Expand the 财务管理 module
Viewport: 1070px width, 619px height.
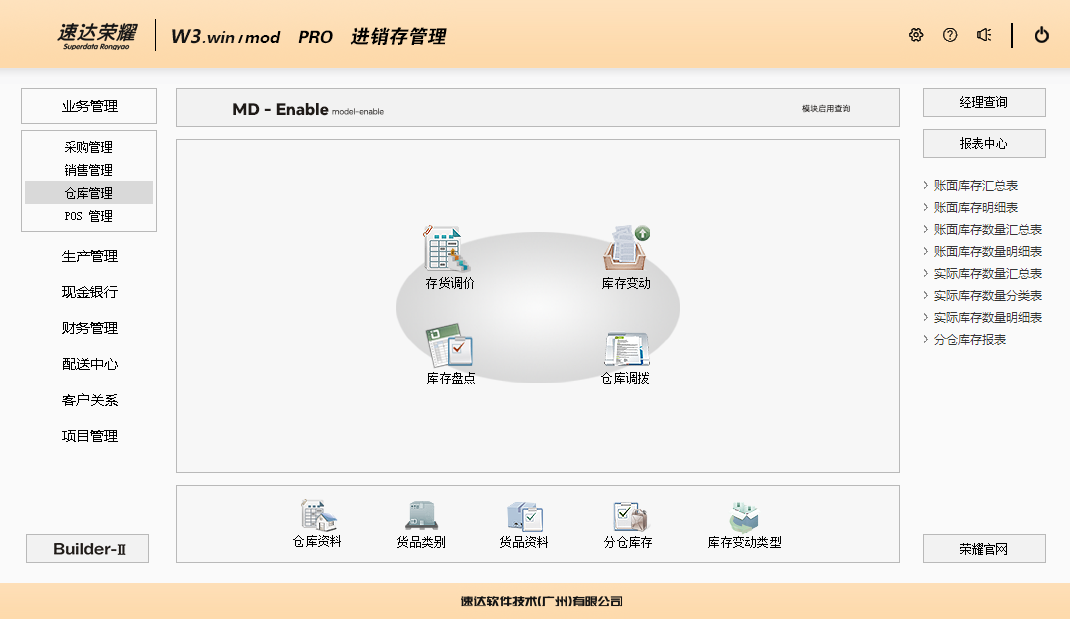tap(90, 328)
